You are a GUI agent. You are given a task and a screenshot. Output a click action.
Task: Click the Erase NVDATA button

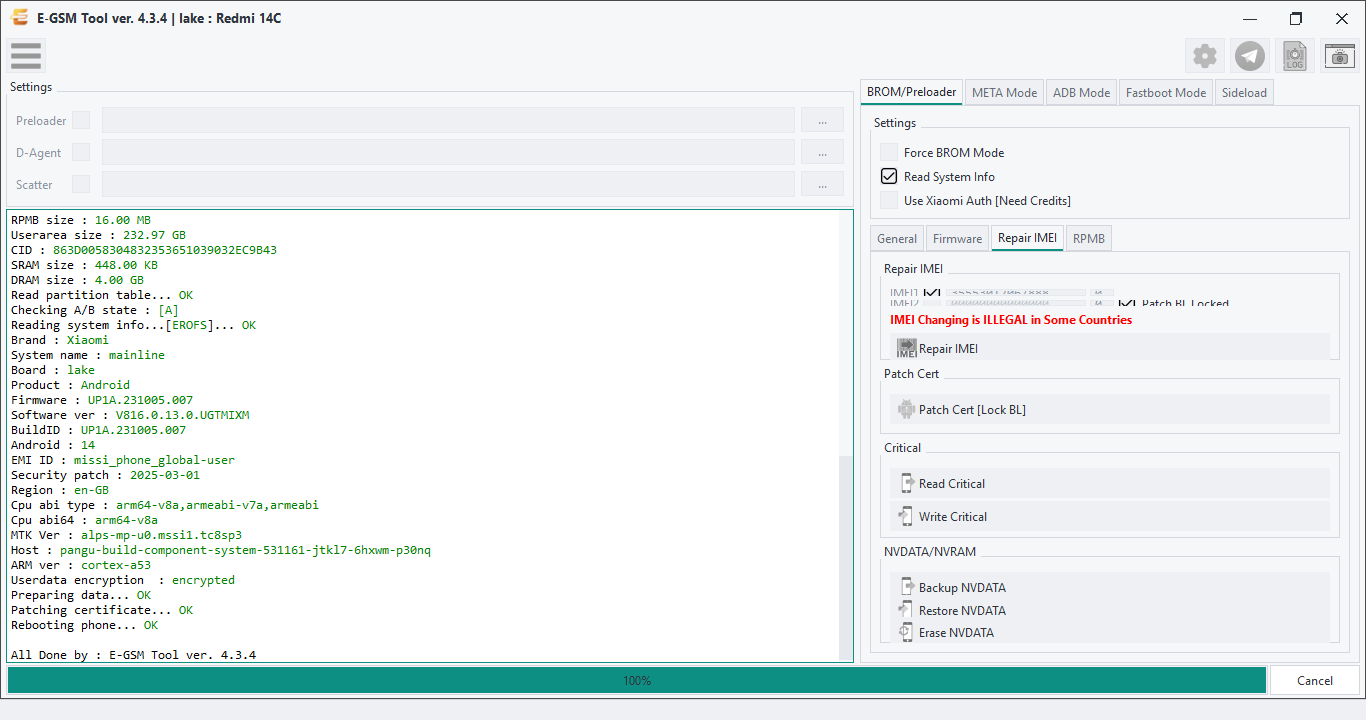point(1110,632)
